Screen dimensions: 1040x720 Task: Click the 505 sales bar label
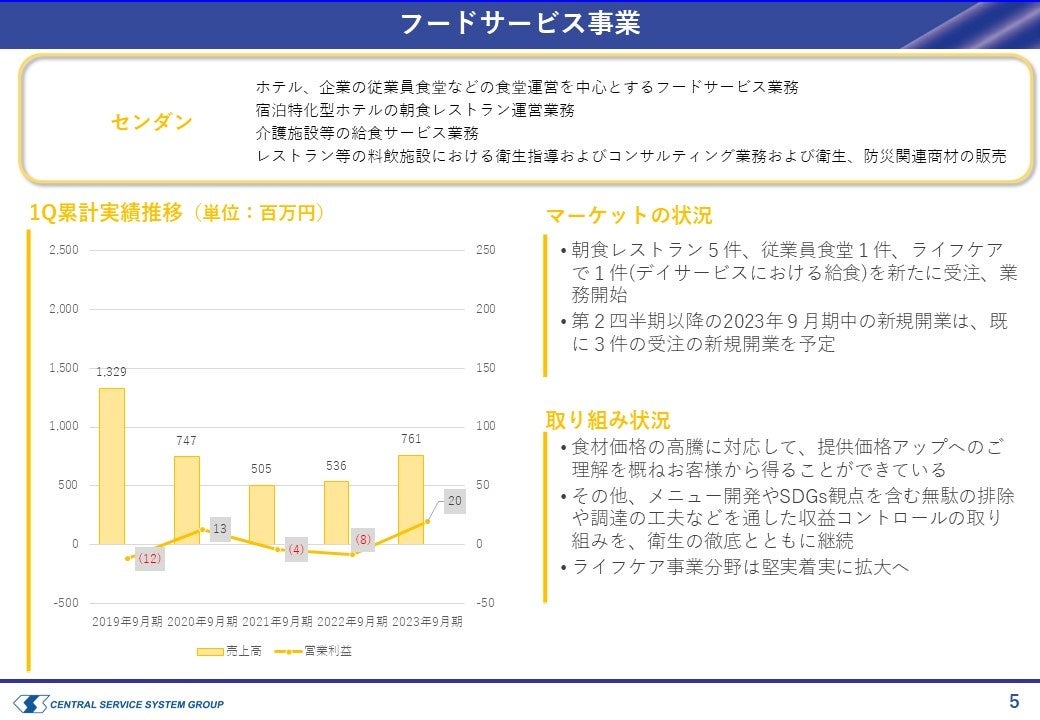(261, 469)
